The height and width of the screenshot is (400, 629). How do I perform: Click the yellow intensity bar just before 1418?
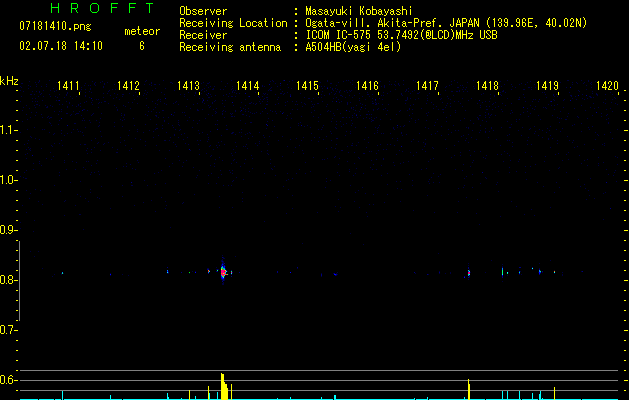469,389
